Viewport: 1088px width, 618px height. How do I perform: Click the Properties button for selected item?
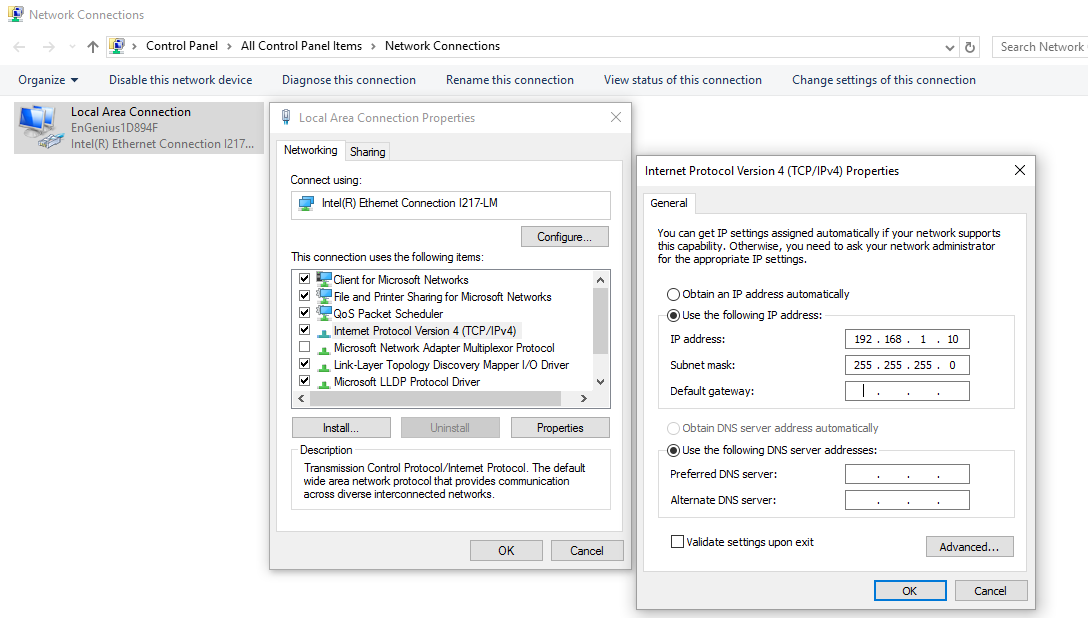pyautogui.click(x=560, y=428)
